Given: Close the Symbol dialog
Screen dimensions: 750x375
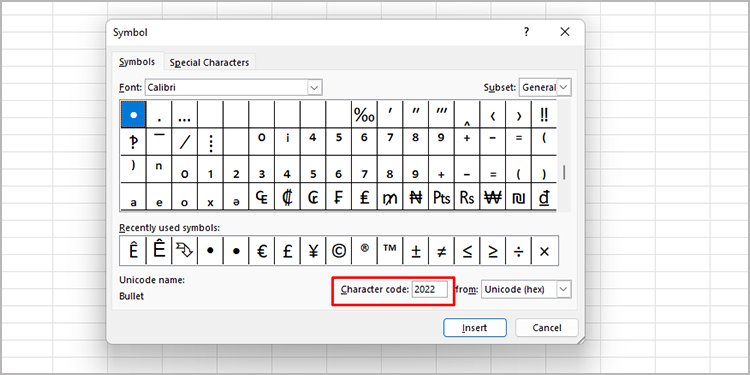Looking at the screenshot, I should pyautogui.click(x=565, y=32).
